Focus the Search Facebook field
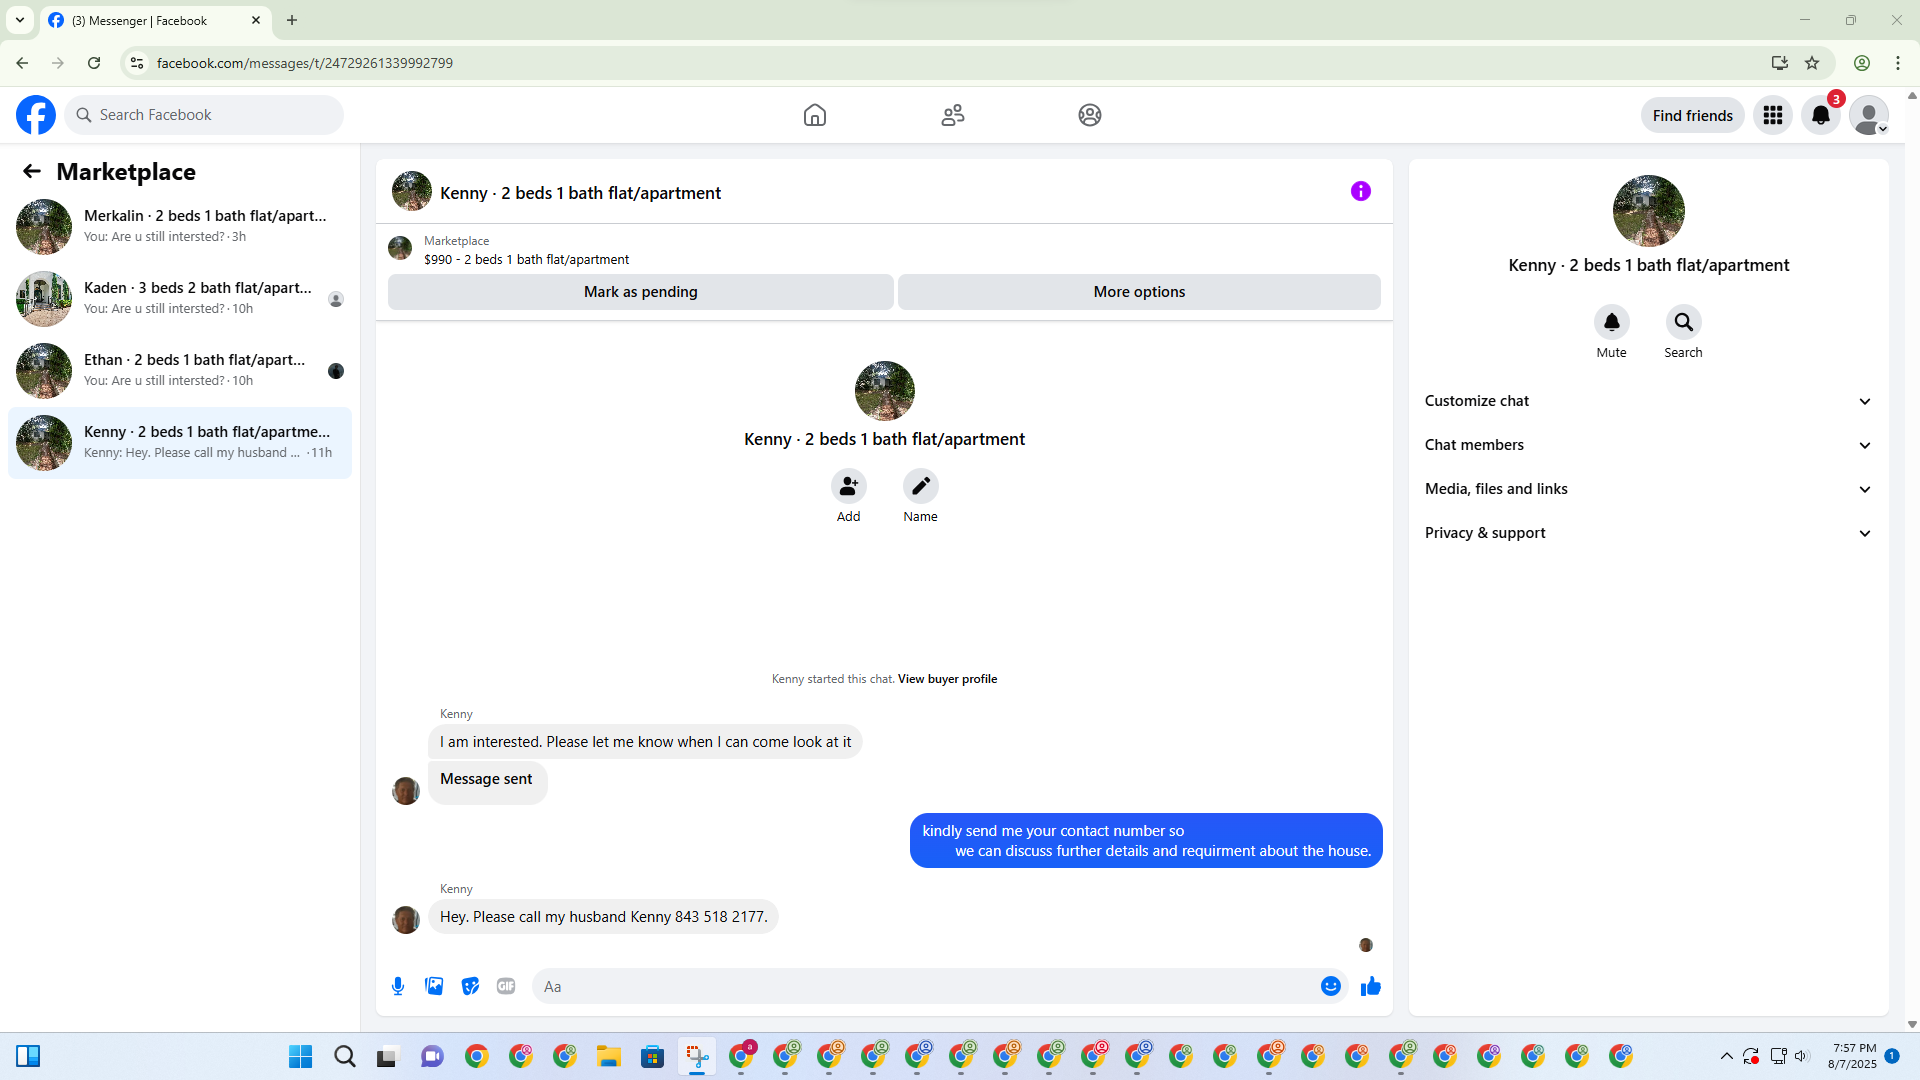The image size is (1920, 1080). pyautogui.click(x=204, y=115)
